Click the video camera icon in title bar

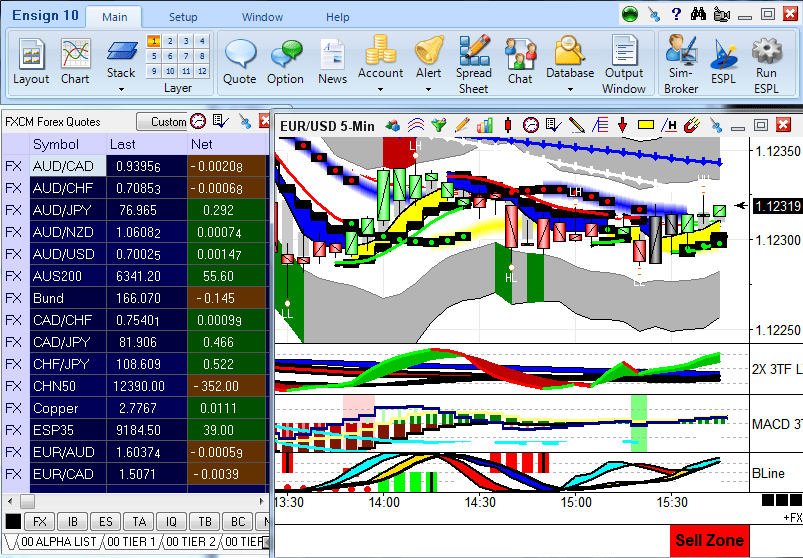click(721, 14)
